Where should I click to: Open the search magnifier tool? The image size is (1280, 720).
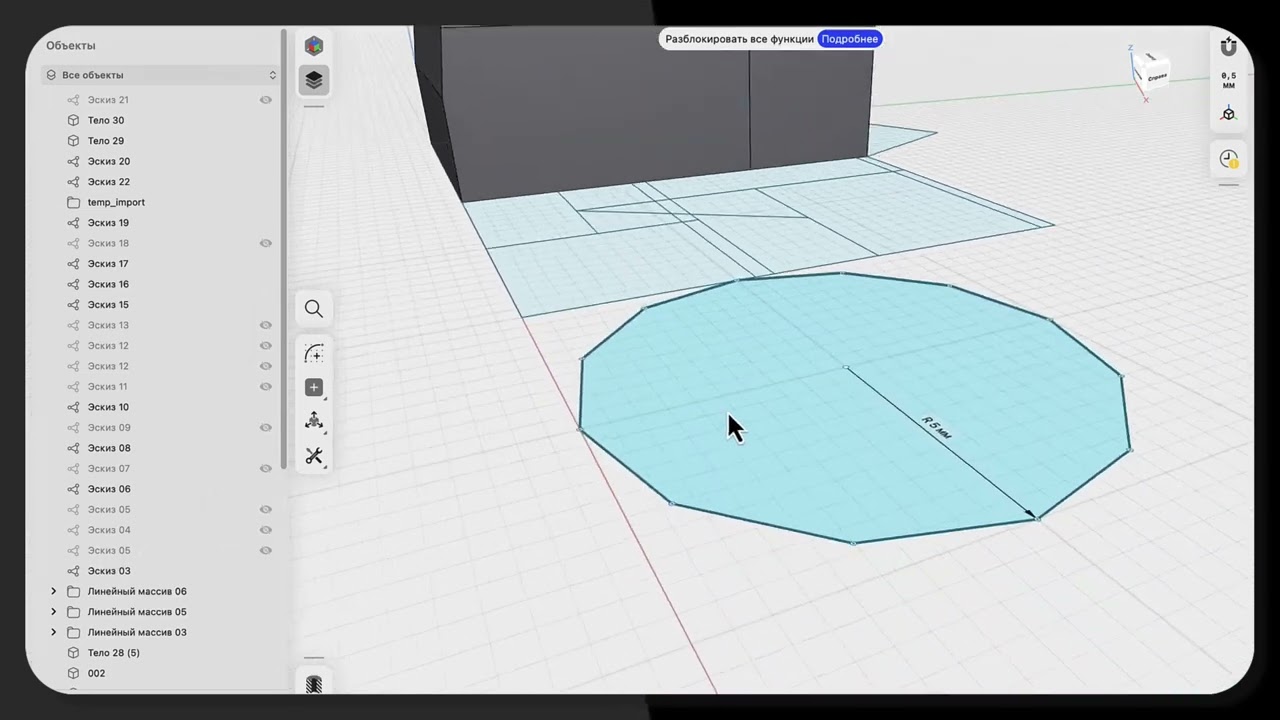(x=314, y=309)
